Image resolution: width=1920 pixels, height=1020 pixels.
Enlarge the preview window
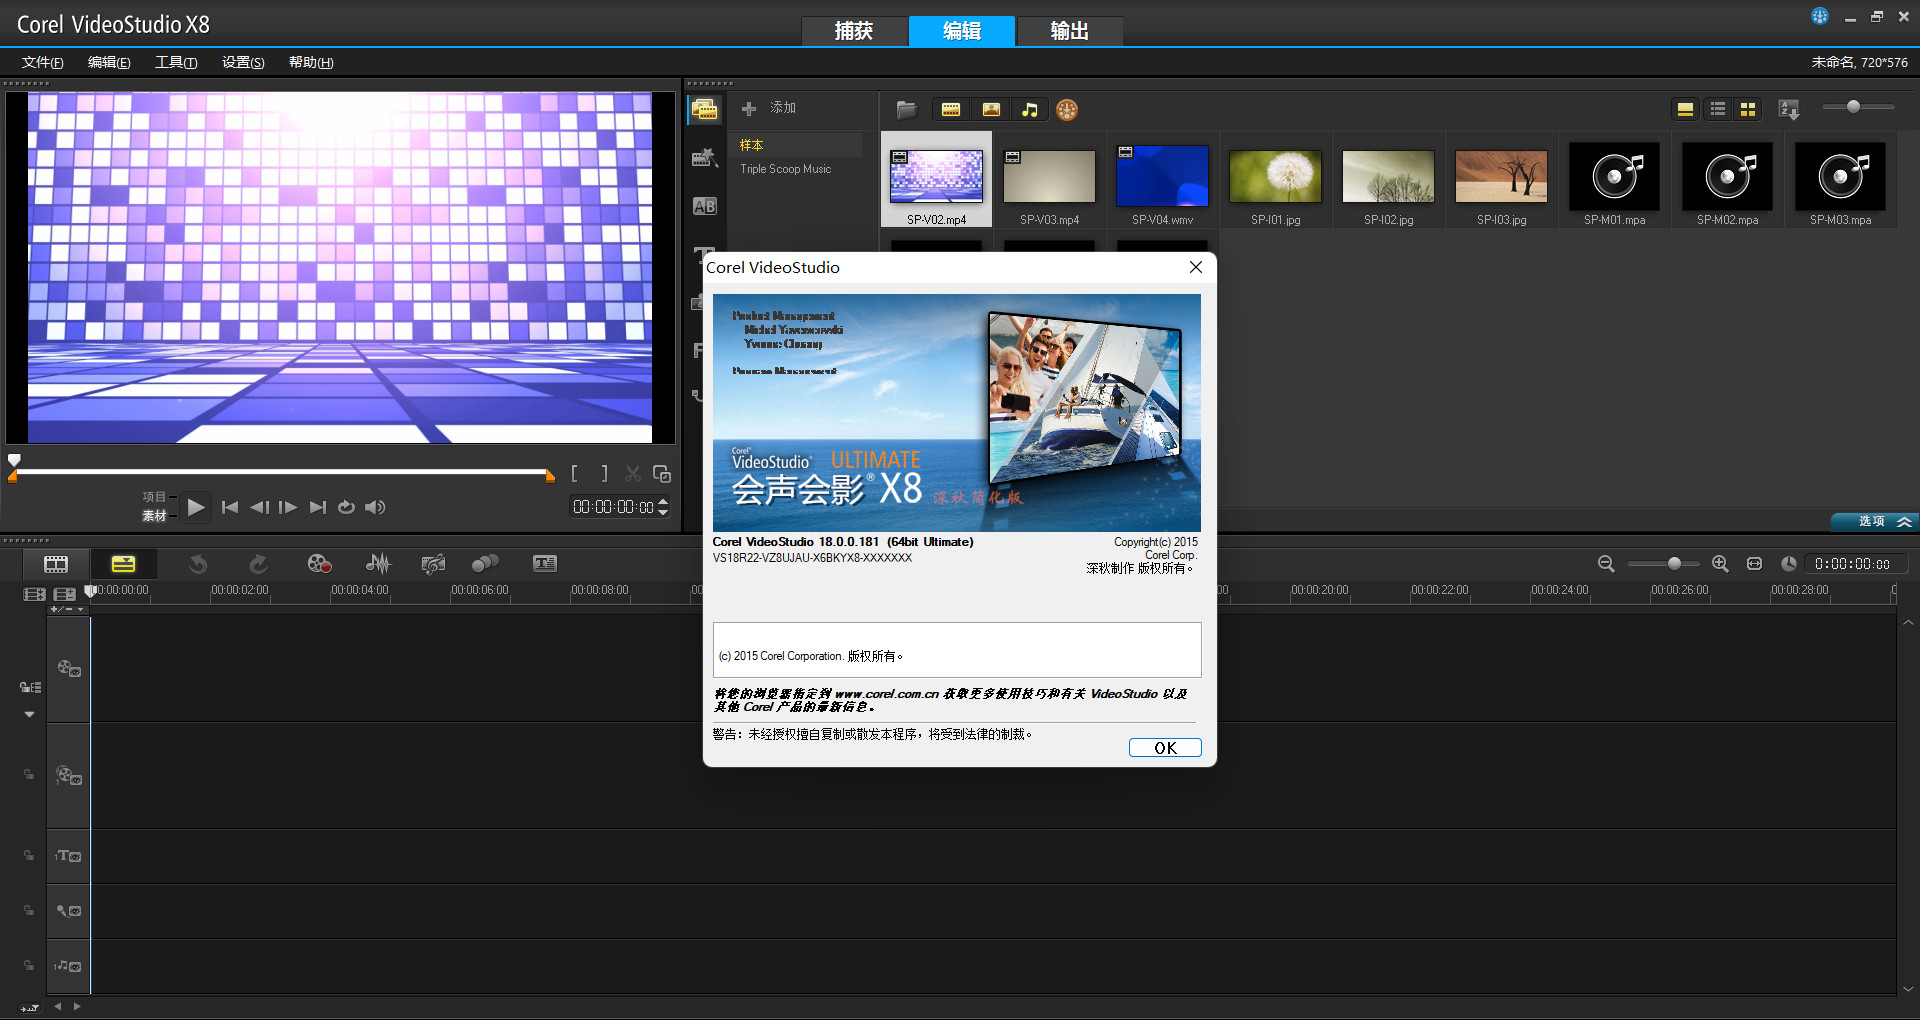click(661, 474)
